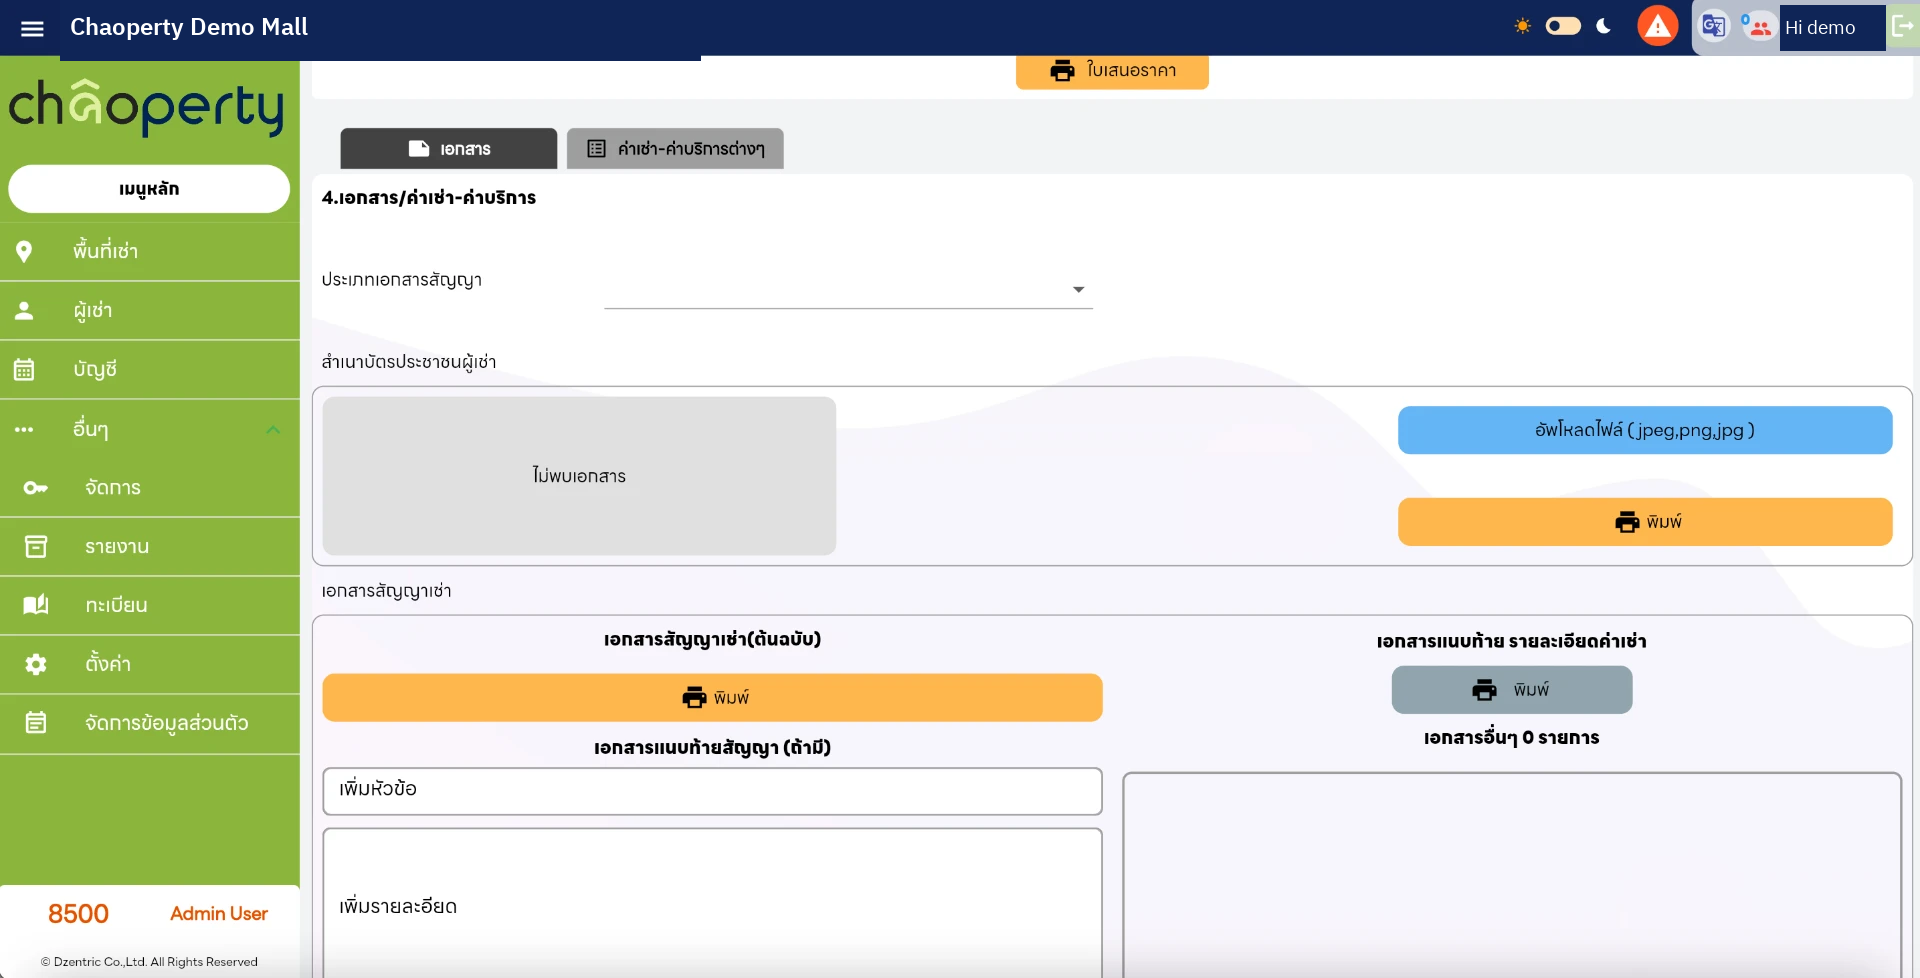1920x978 pixels.
Task: Click the 8500 value in sidebar
Action: coord(78,914)
